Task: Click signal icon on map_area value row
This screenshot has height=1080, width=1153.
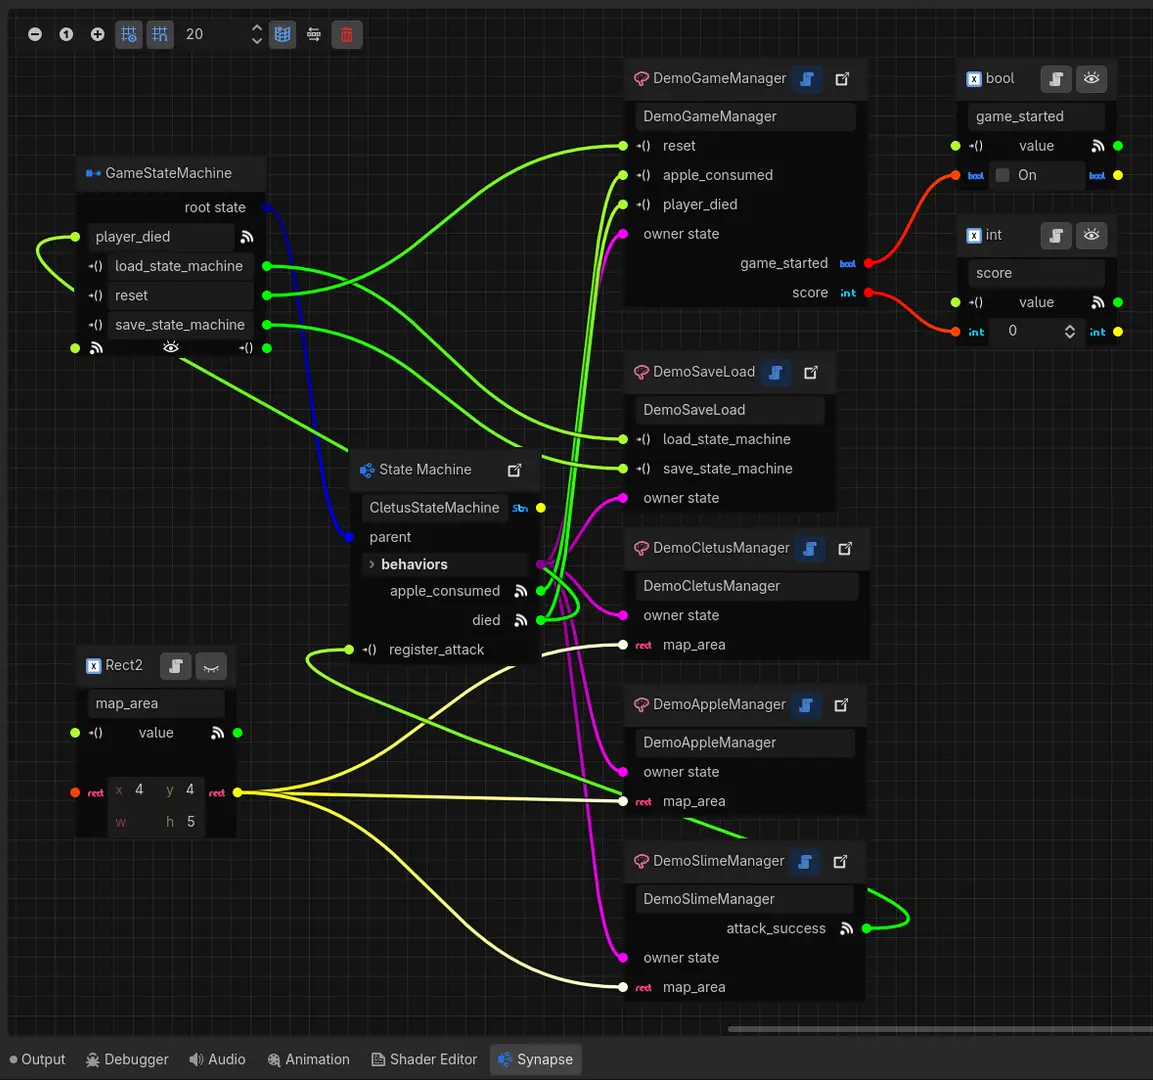Action: [x=218, y=733]
